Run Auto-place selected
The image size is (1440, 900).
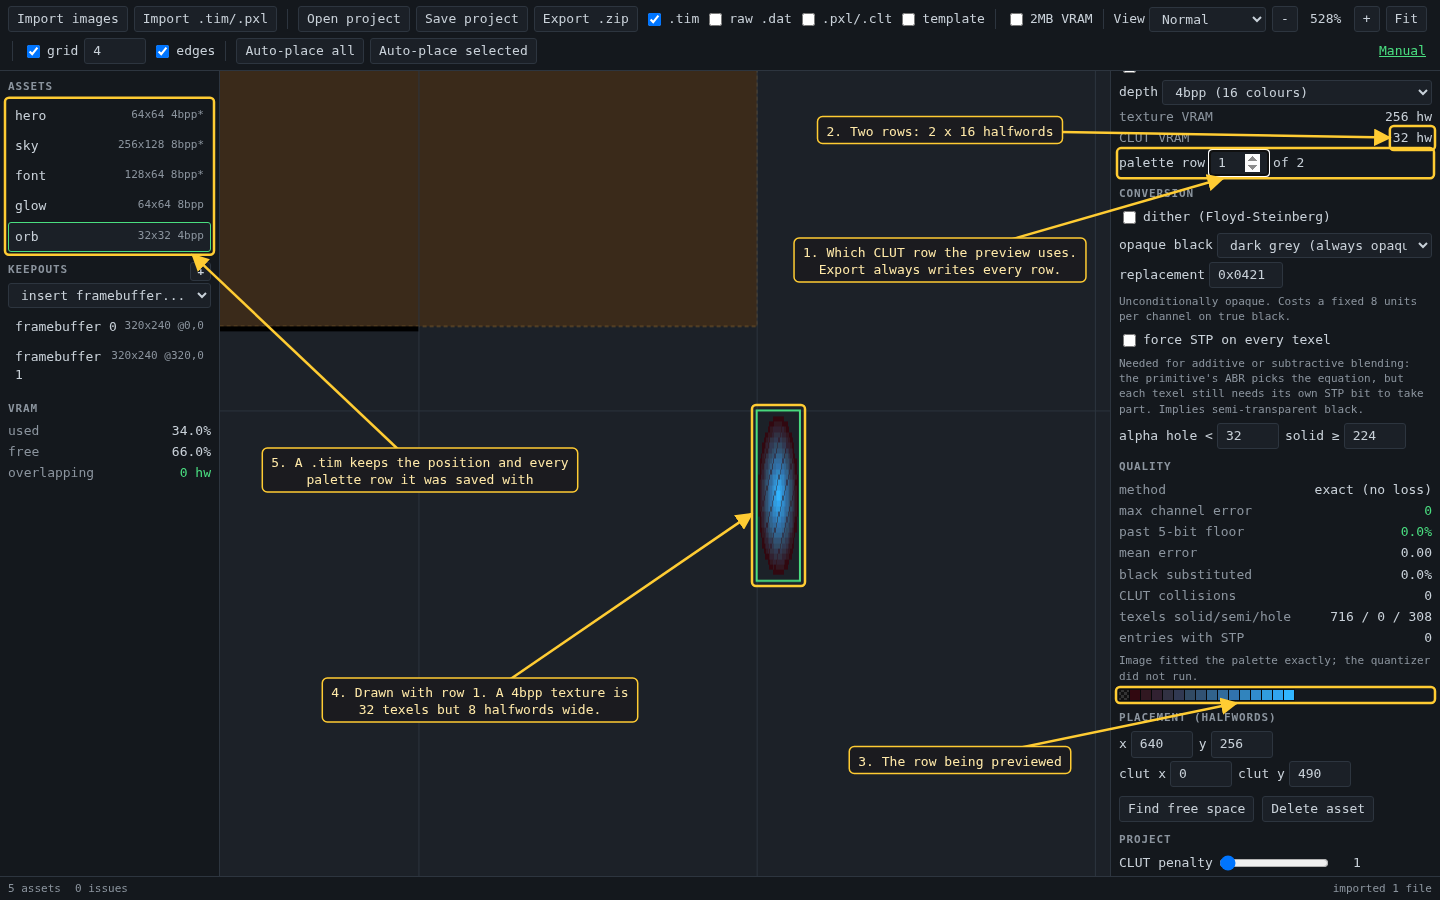point(453,51)
